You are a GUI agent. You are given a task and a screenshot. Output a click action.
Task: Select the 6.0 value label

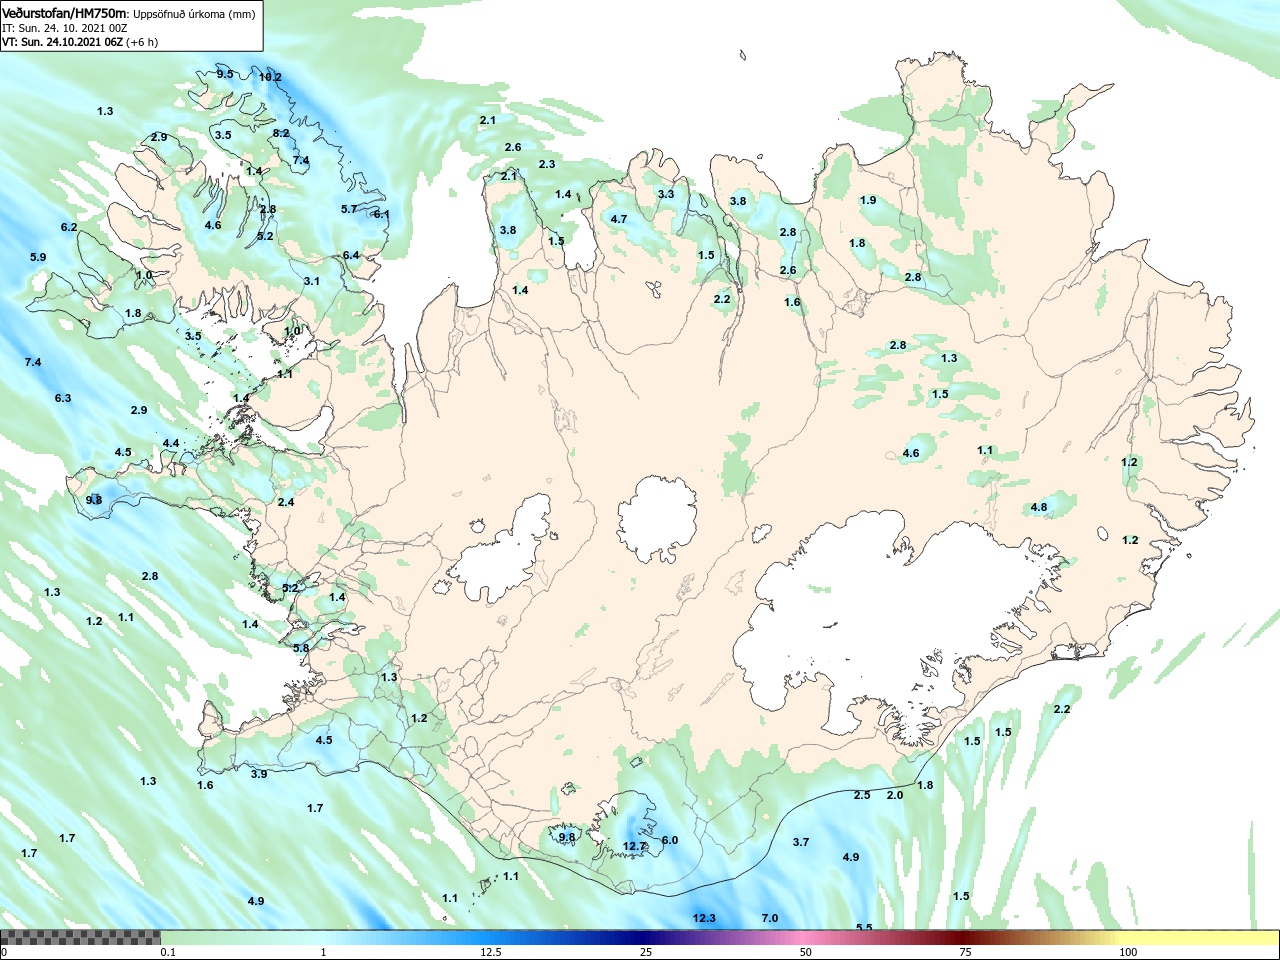coord(670,840)
